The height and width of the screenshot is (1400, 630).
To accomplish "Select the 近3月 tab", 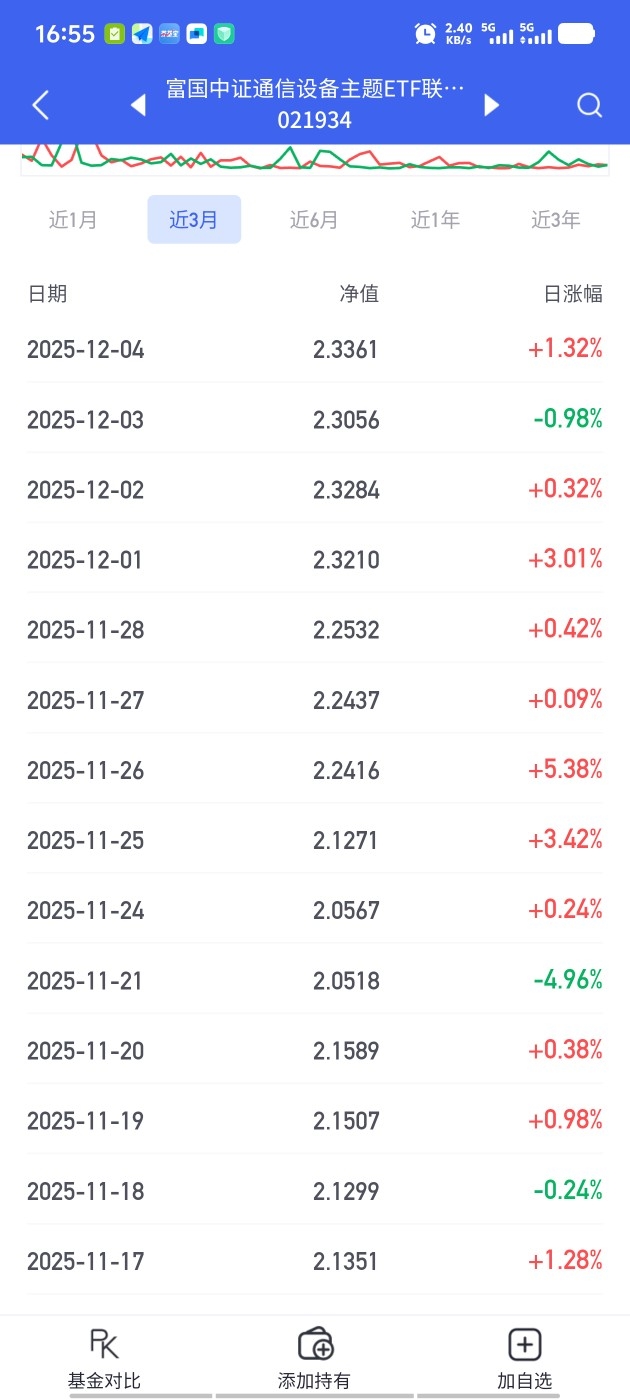I will tap(194, 220).
